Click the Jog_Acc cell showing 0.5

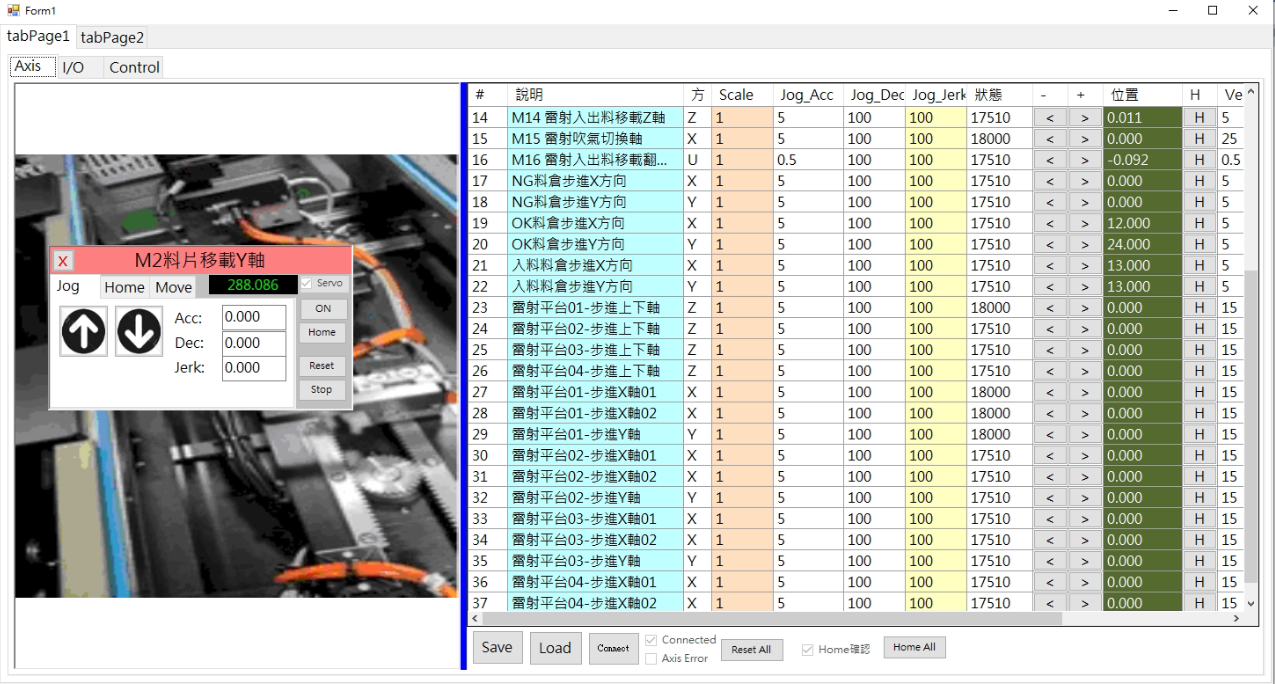[x=807, y=160]
